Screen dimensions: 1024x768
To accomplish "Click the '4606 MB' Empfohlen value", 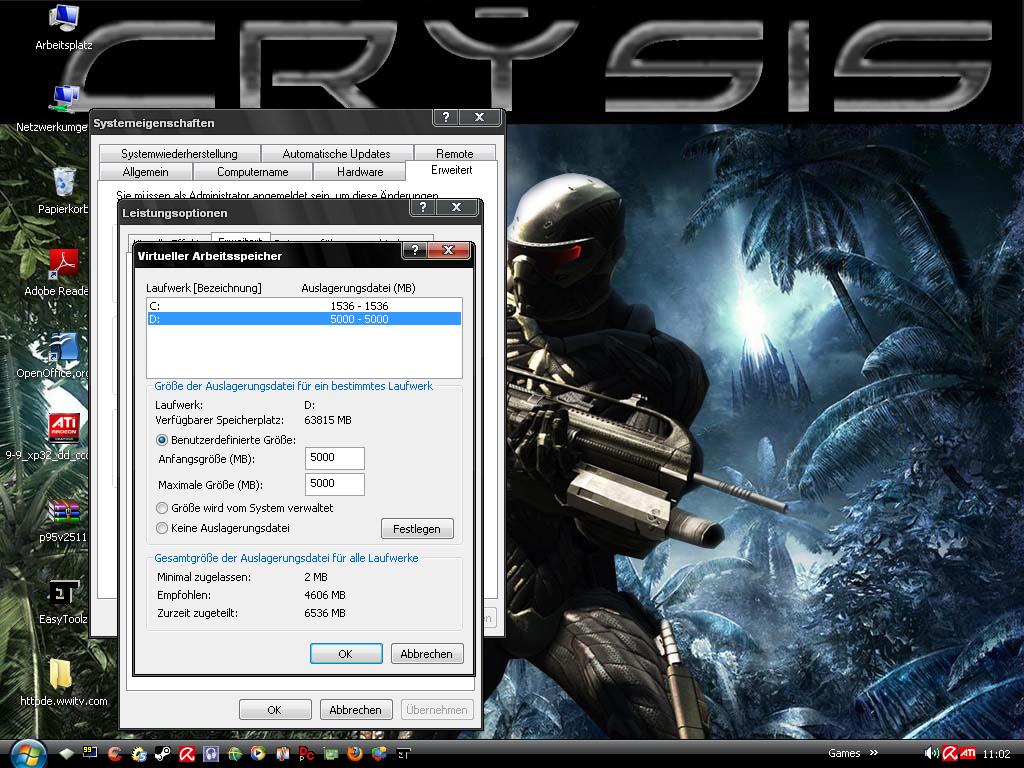I will click(325, 595).
